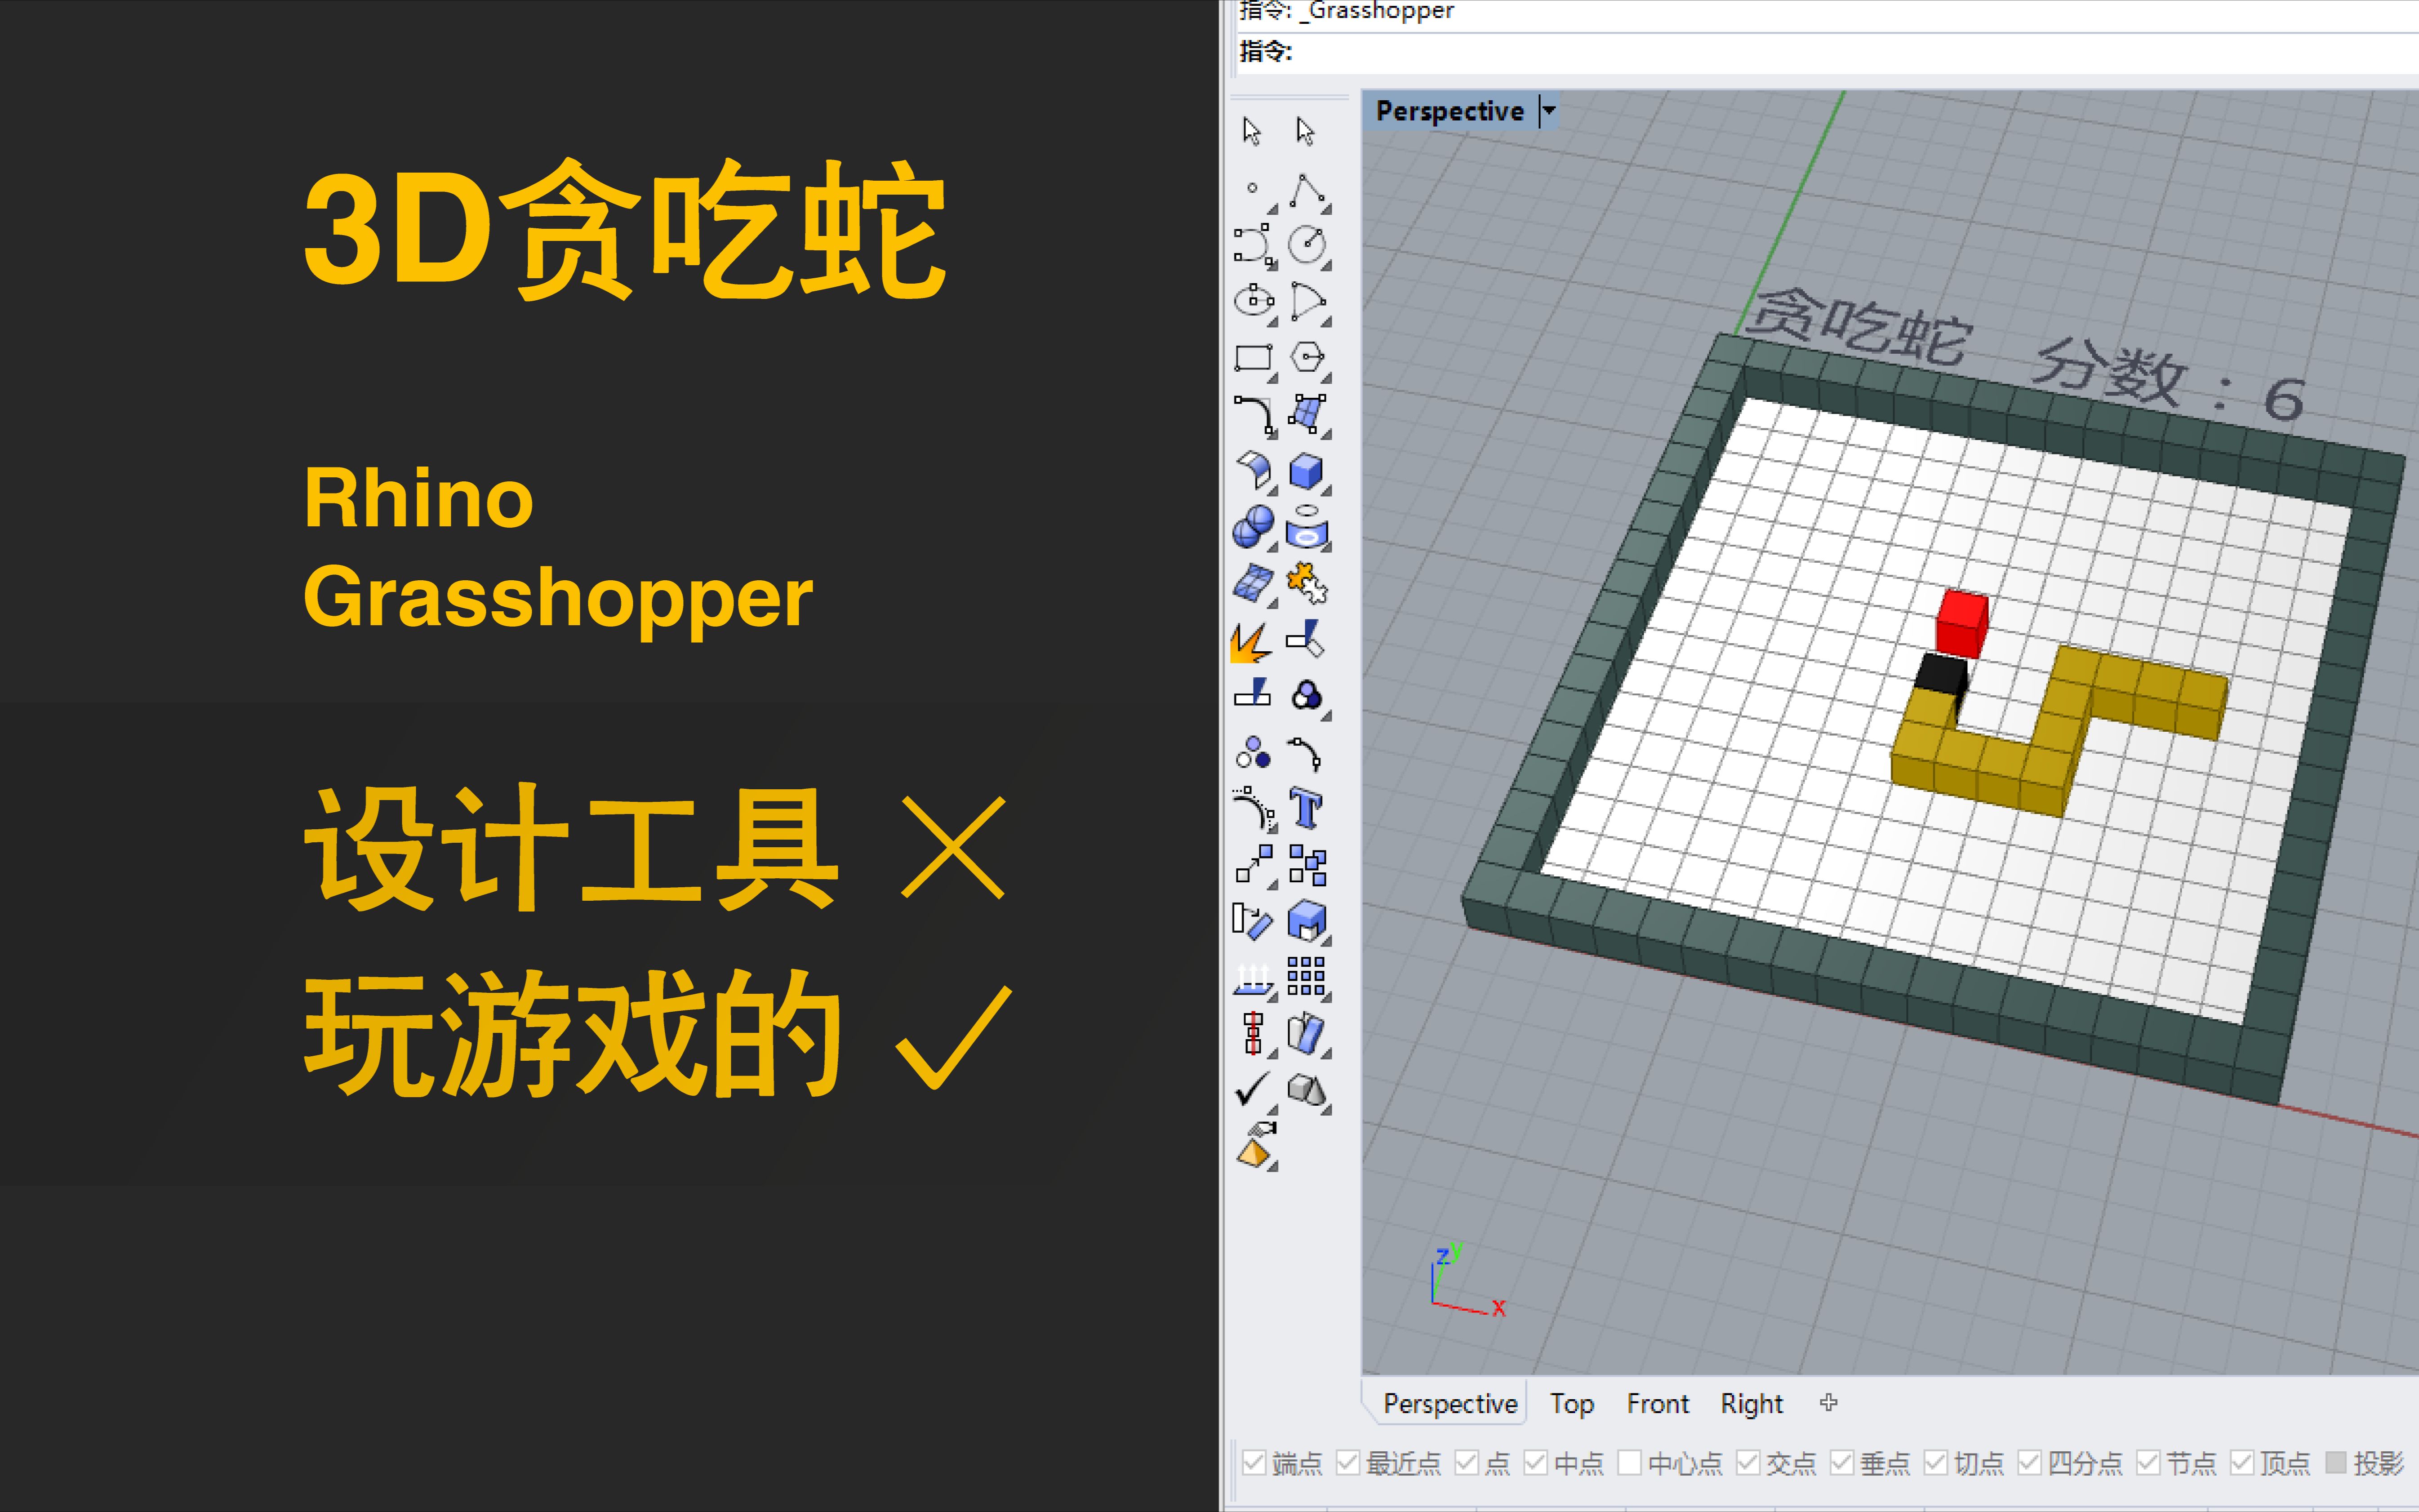Toggle the 中点 osnap checkbox
Viewport: 2419px width, 1512px height.
(x=1536, y=1463)
